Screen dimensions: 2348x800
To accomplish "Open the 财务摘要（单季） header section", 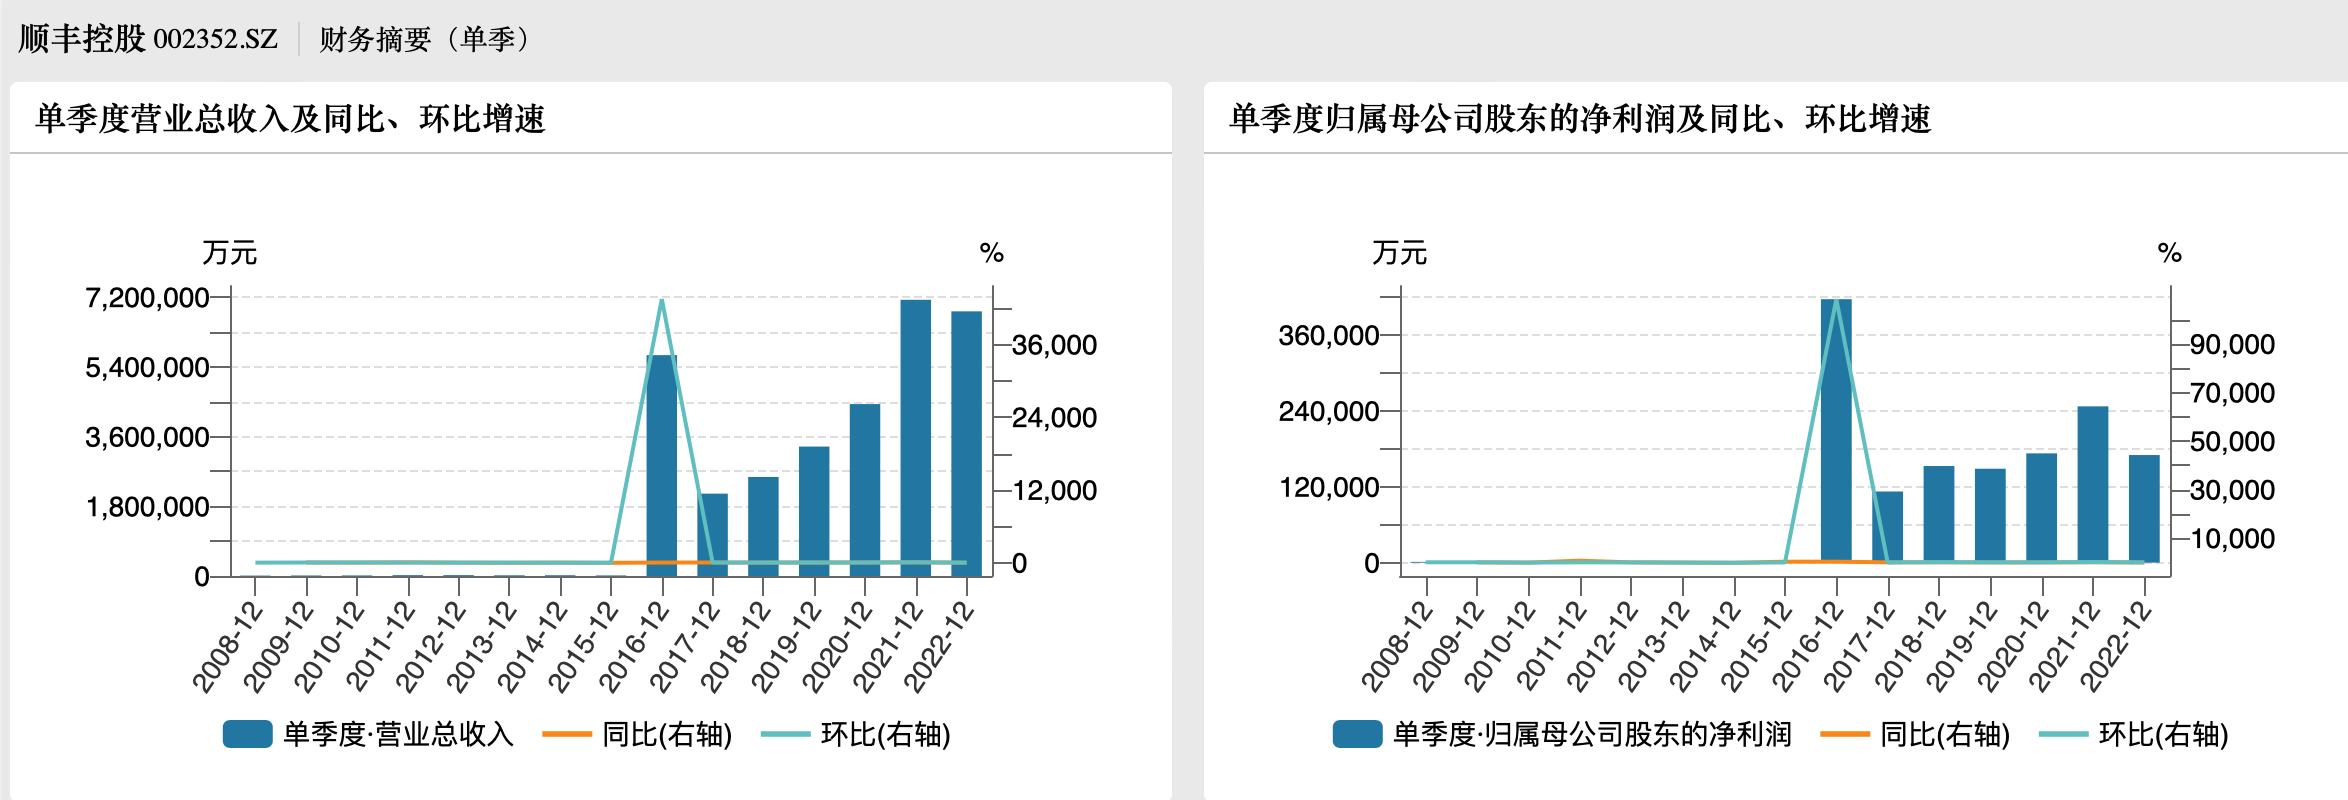I will (427, 39).
